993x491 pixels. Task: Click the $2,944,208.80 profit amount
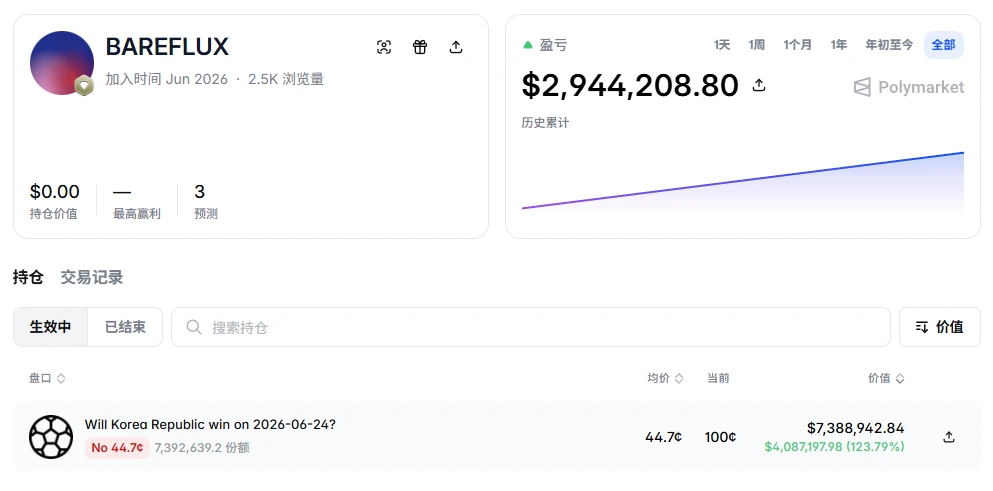630,85
